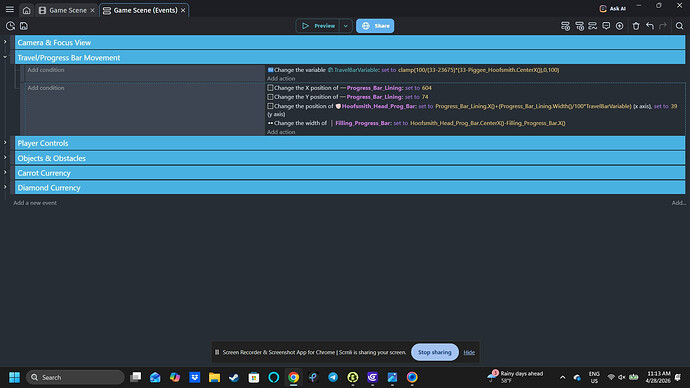Open Microsoft Store from taskbar
Viewport: 690px width, 388px height.
tap(253, 377)
